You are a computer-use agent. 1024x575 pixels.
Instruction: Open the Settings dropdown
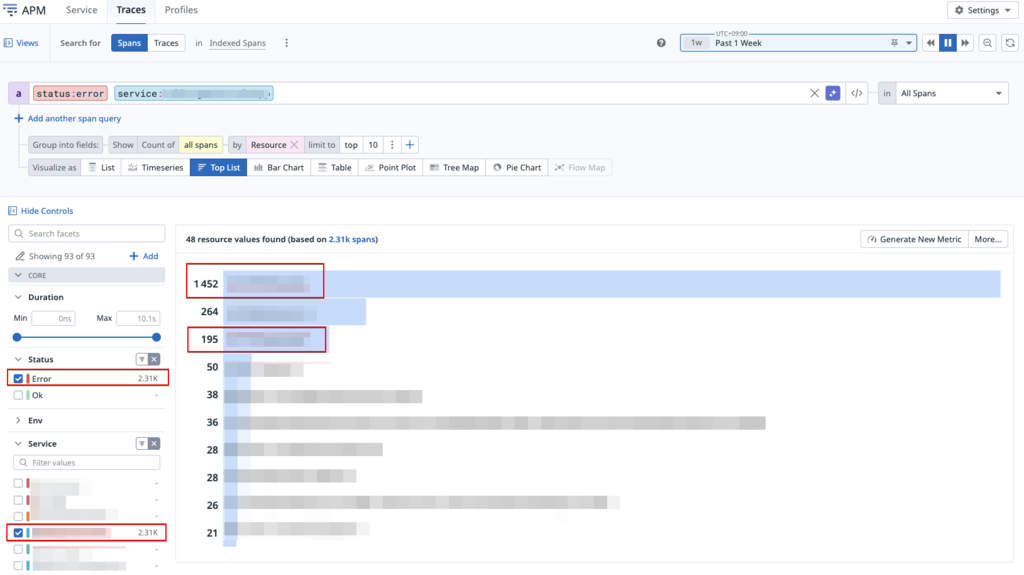[983, 10]
